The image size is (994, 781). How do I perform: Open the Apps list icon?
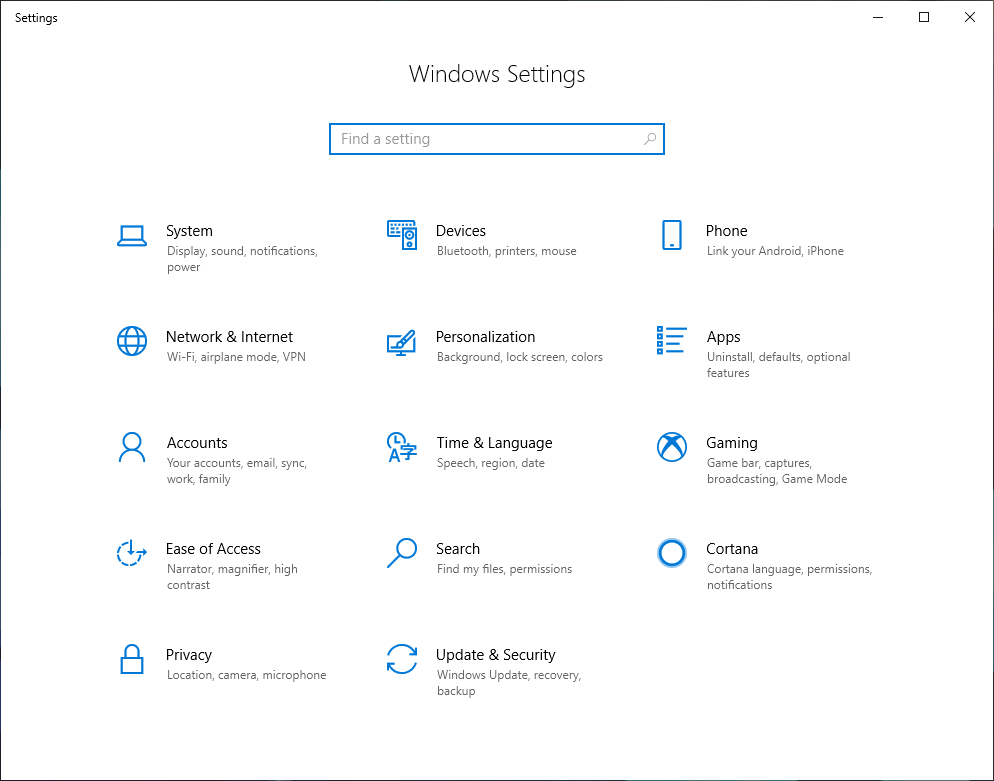coord(671,340)
